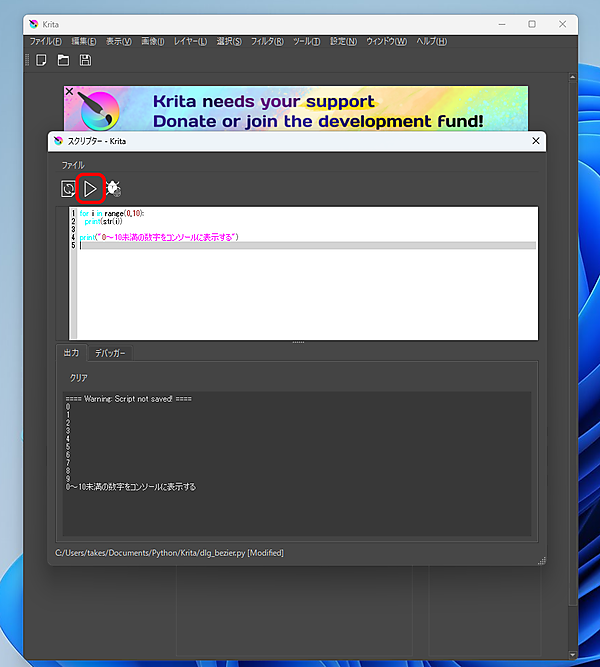600x667 pixels.
Task: Switch to the デバッガー tab
Action: pos(109,353)
